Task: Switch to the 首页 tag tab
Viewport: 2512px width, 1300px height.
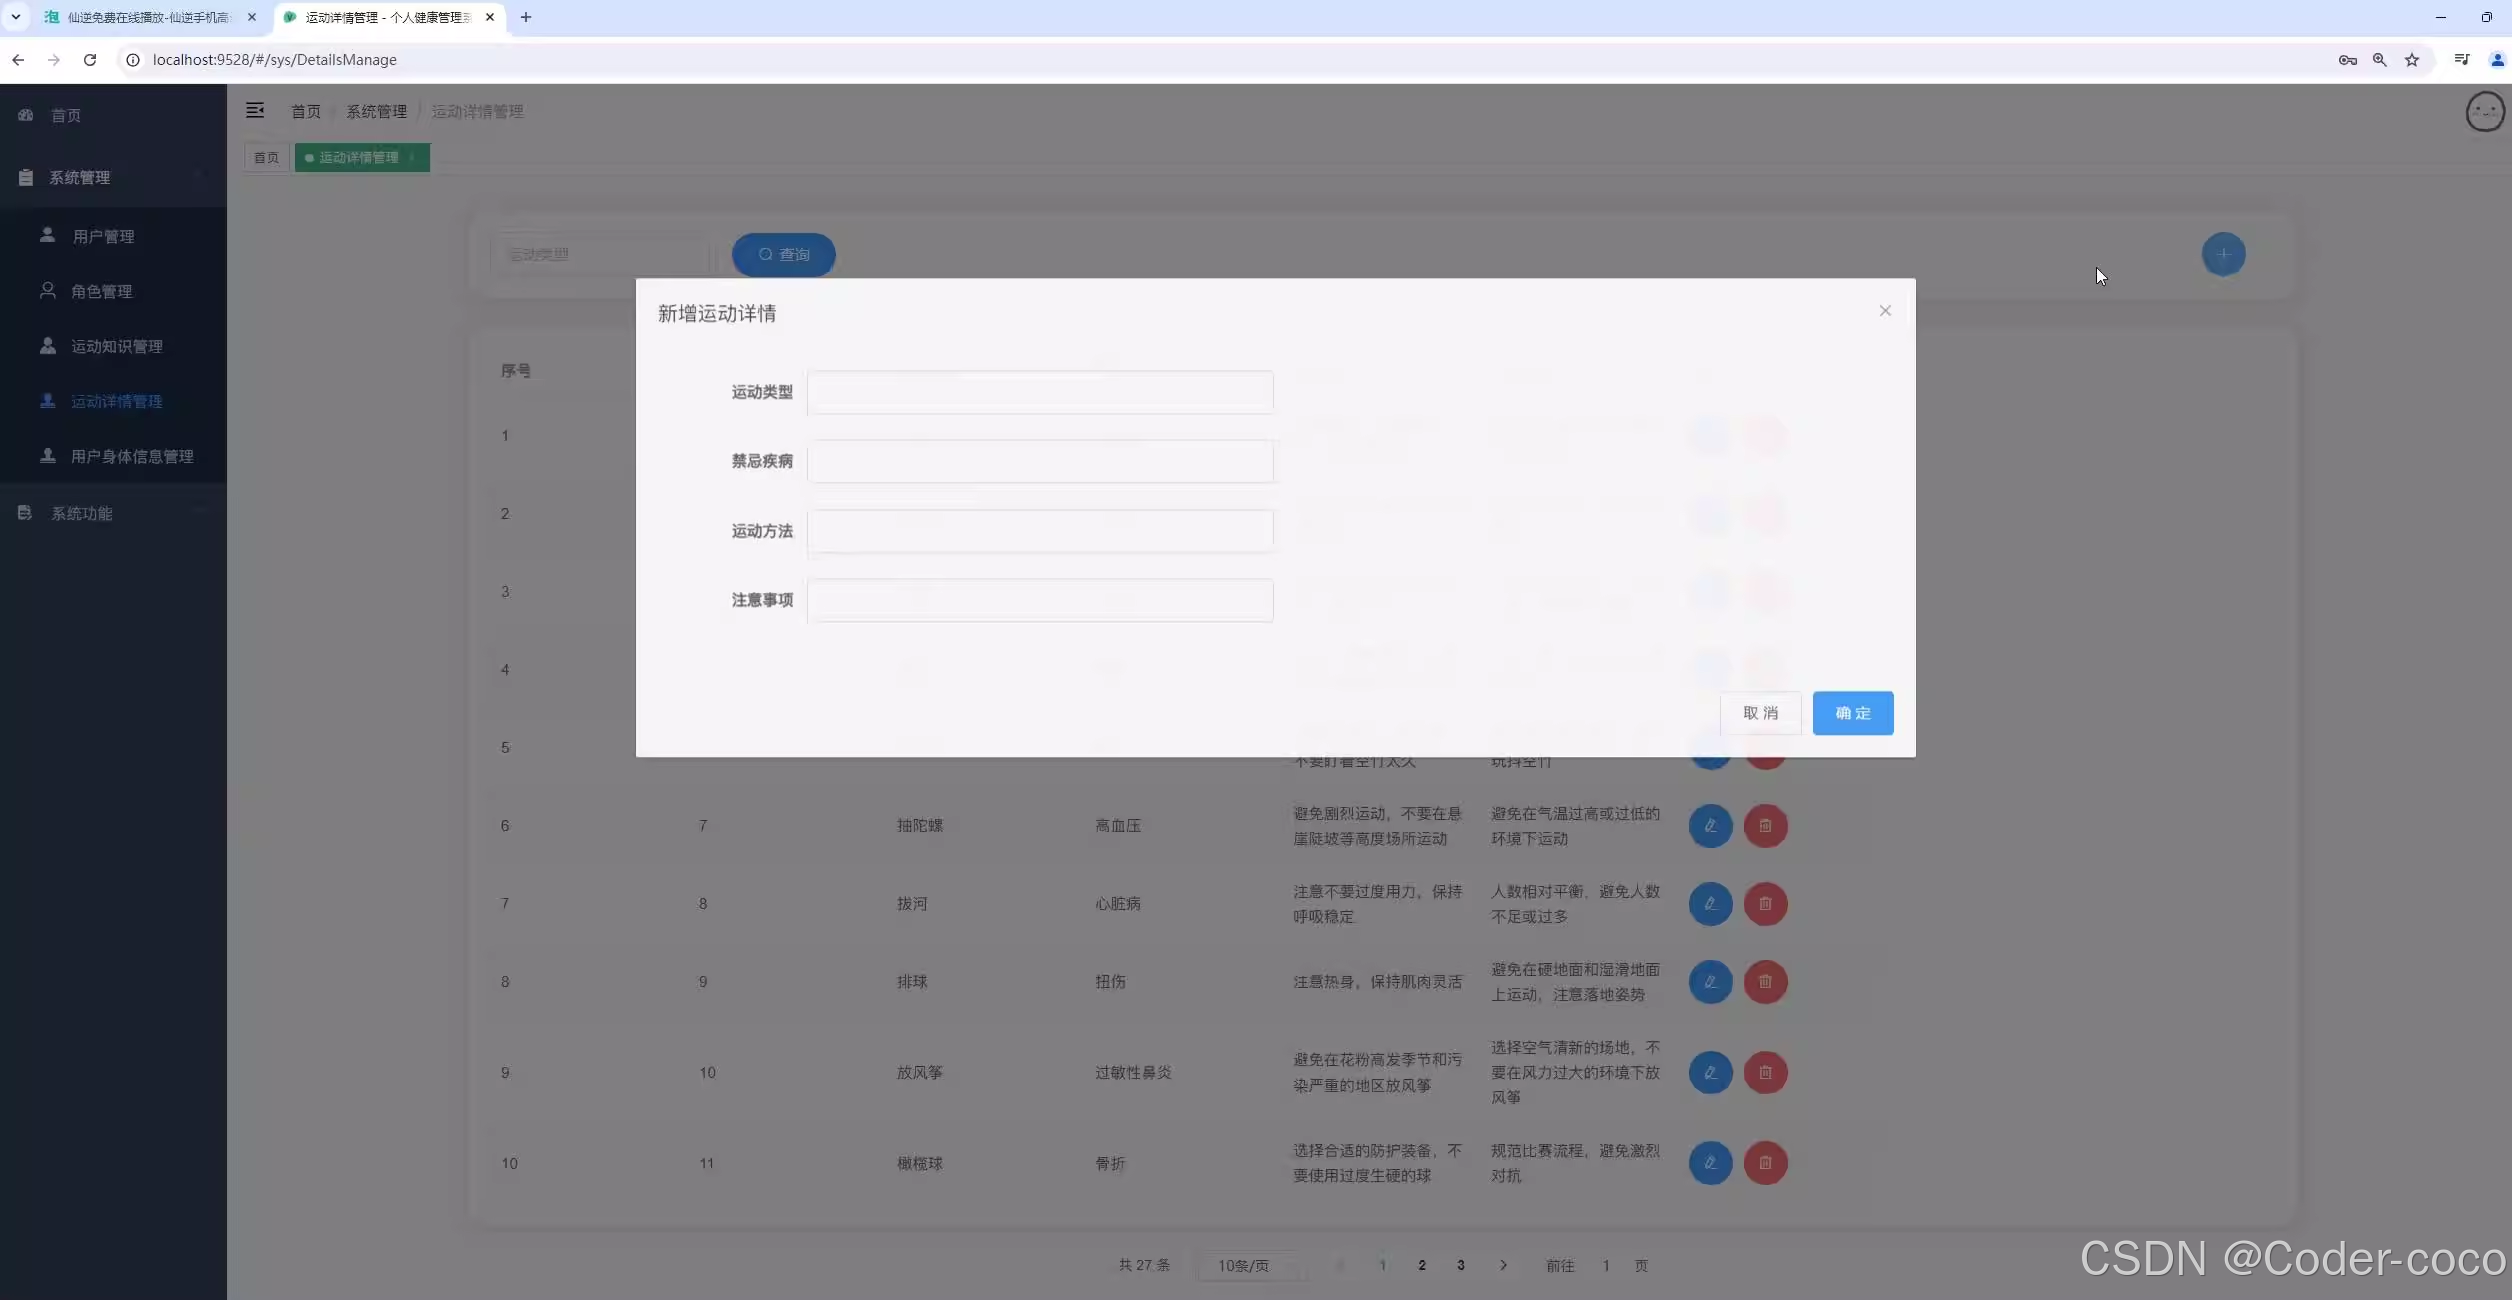Action: click(266, 157)
